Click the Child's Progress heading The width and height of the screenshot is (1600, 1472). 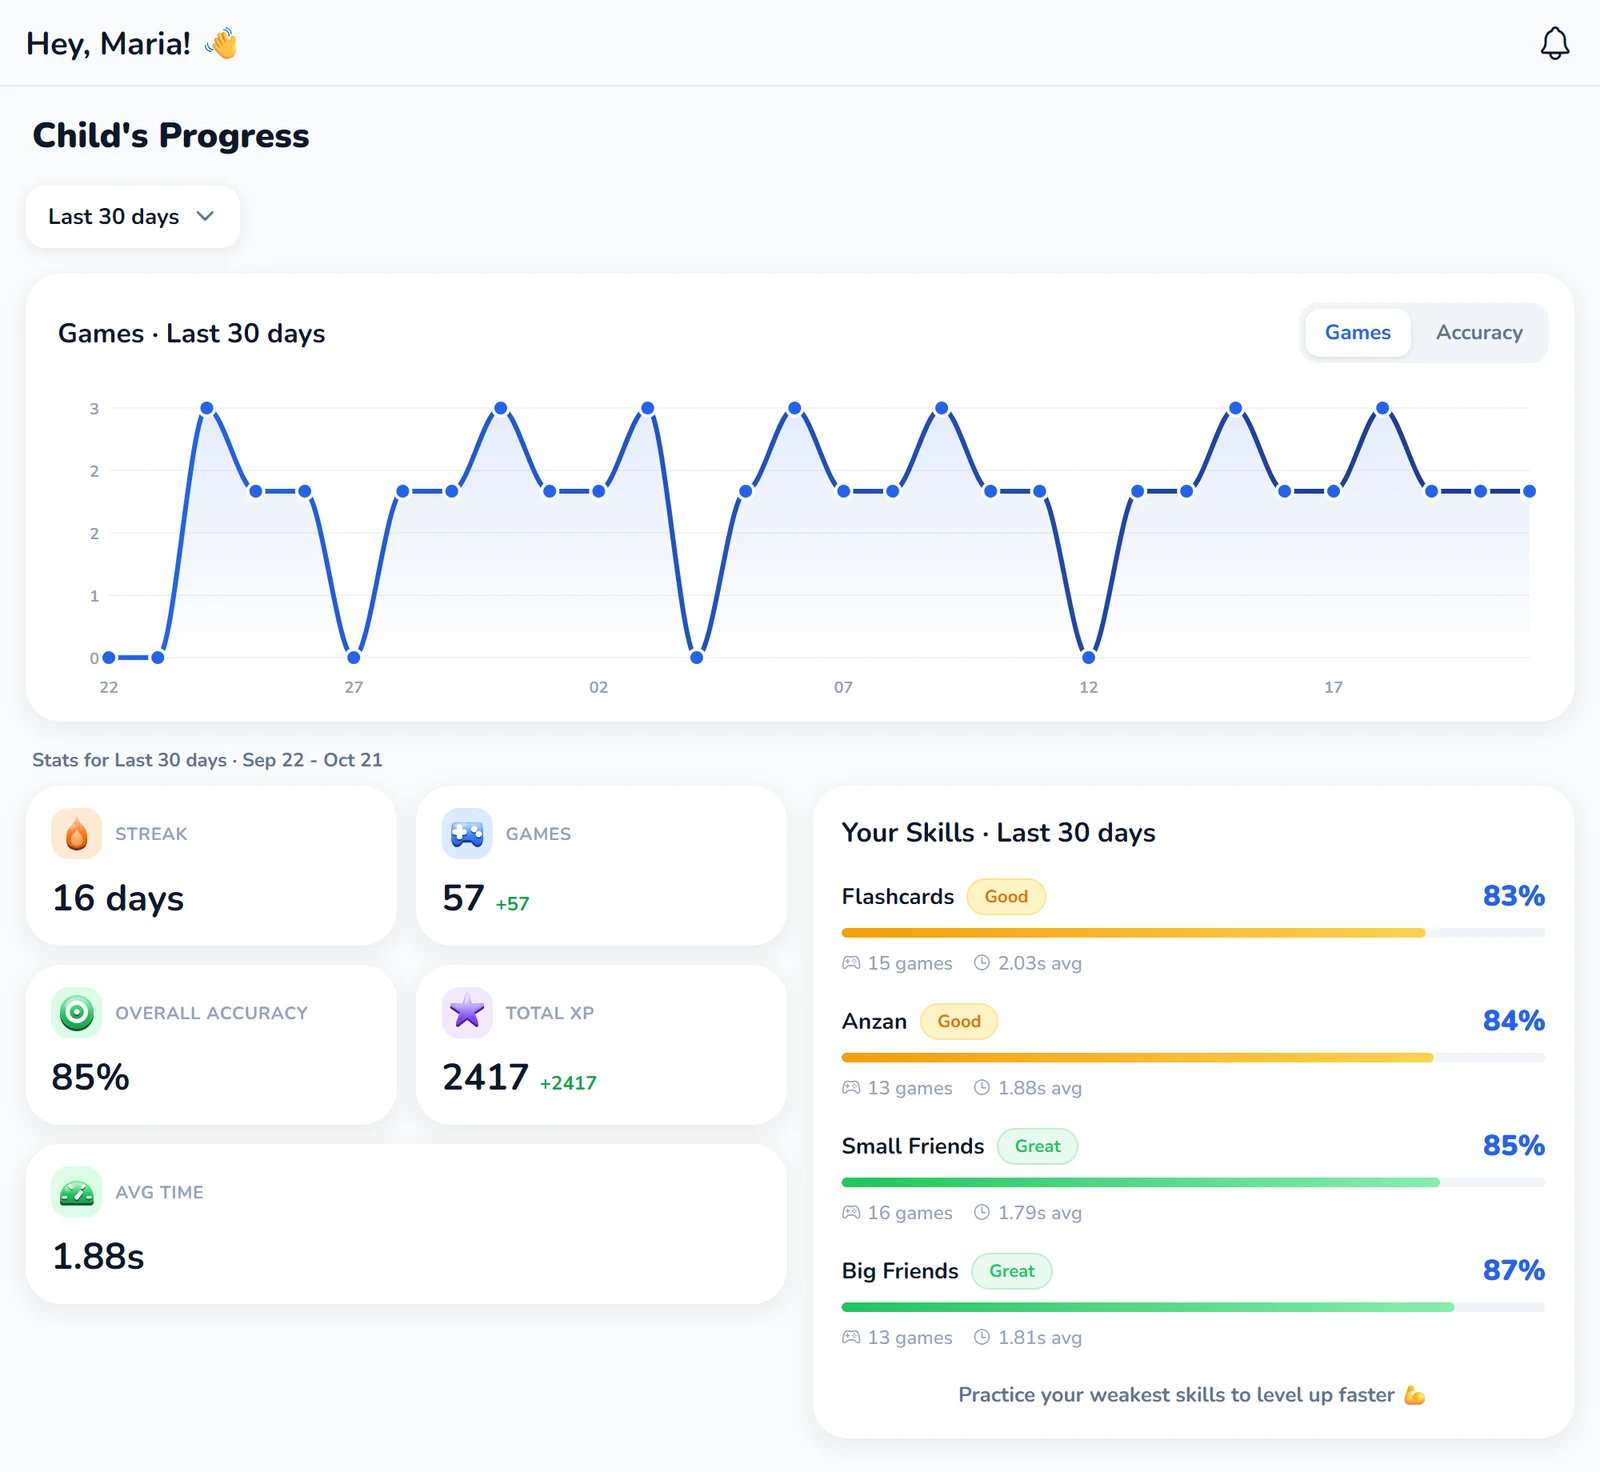171,135
